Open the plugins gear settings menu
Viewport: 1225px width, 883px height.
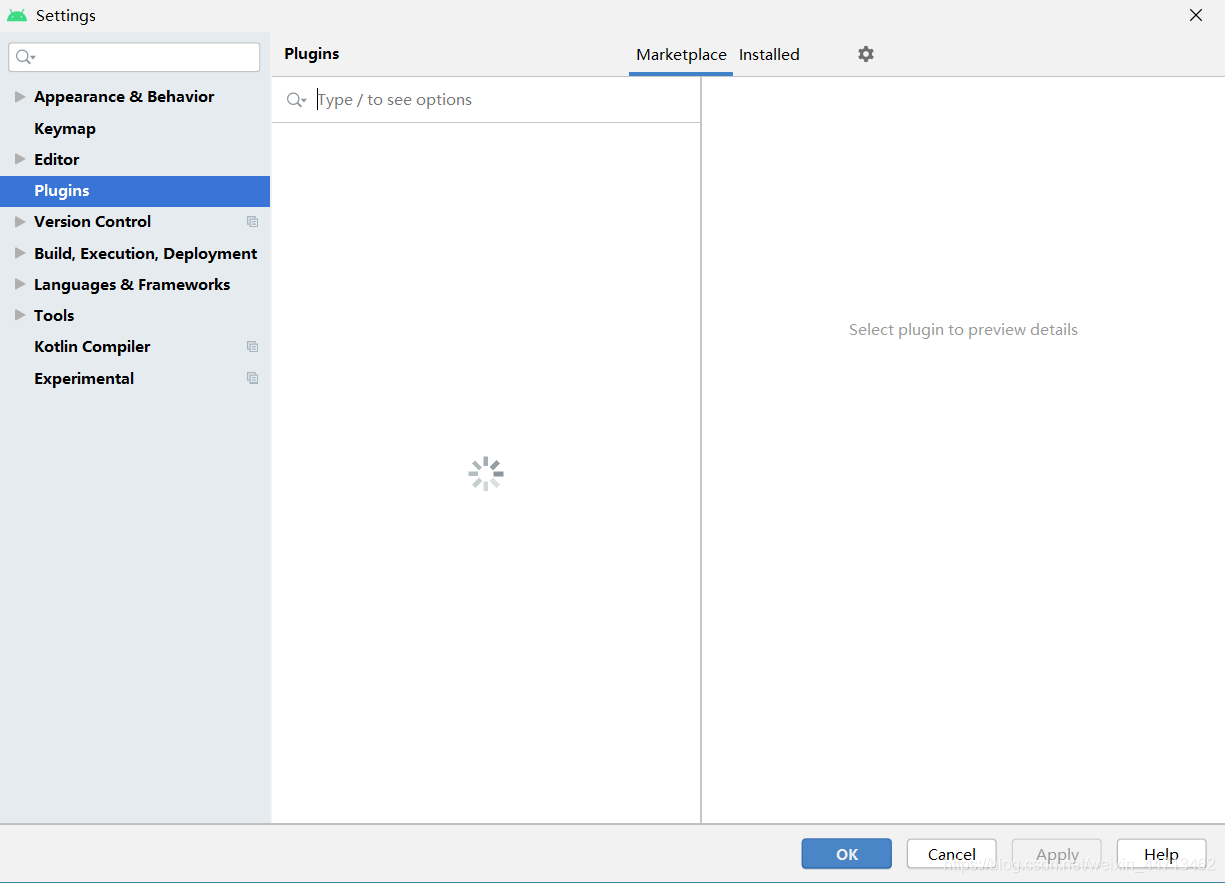pyautogui.click(x=866, y=54)
